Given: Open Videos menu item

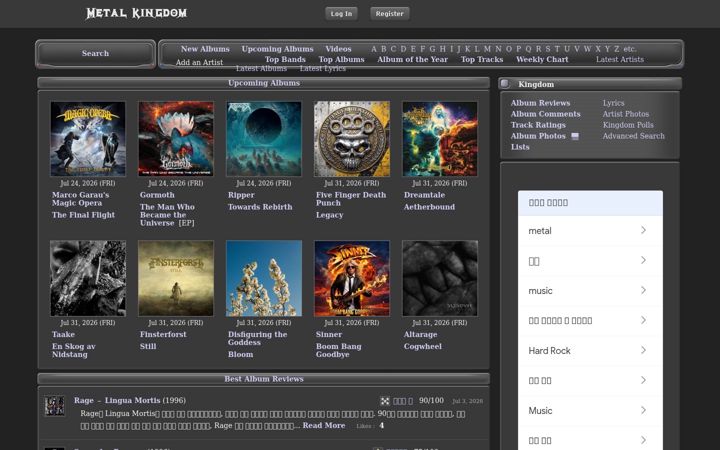Looking at the screenshot, I should [338, 49].
